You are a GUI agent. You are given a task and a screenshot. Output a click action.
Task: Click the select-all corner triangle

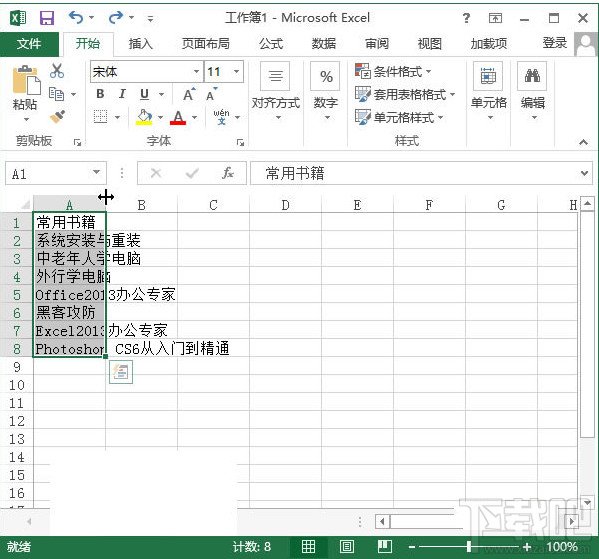(x=25, y=205)
